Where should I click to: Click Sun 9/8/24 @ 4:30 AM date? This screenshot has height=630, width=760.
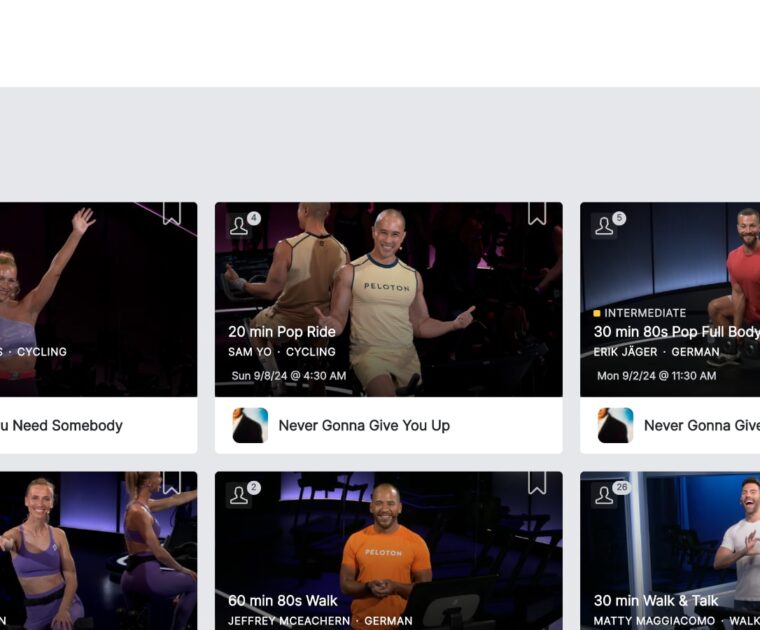(288, 376)
